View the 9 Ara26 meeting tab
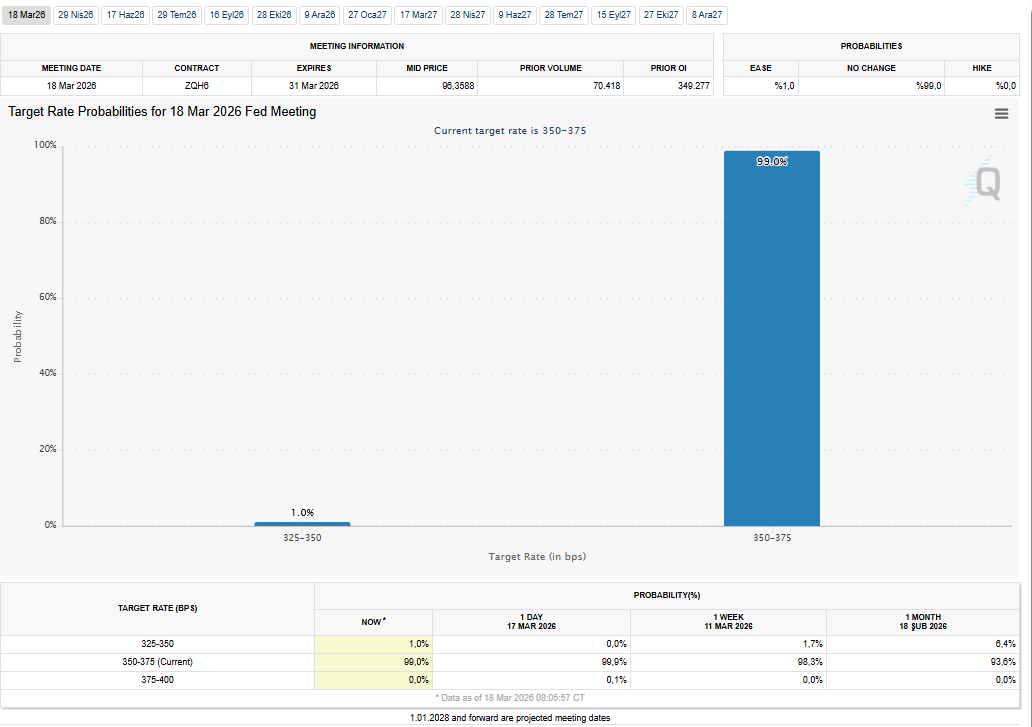The width and height of the screenshot is (1032, 727). tap(319, 15)
